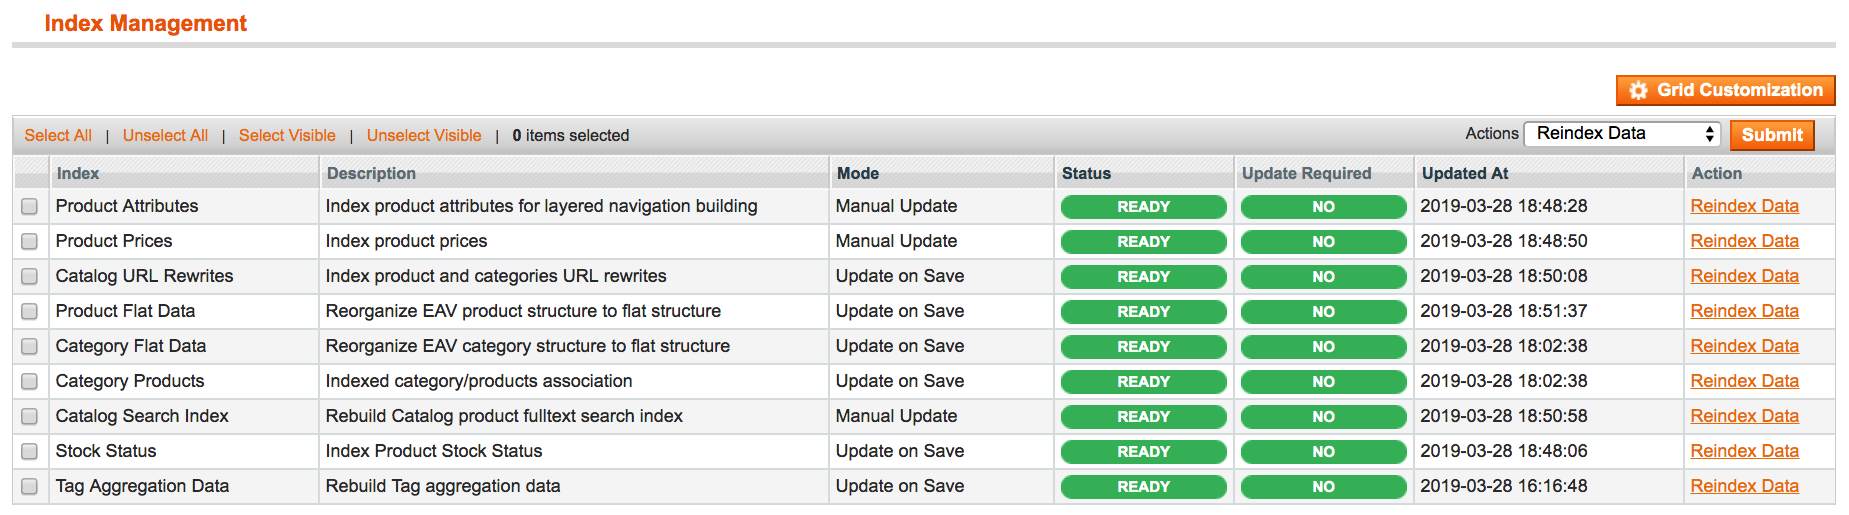1849x515 pixels.
Task: Tick the Product Prices checkbox
Action: pyautogui.click(x=30, y=242)
